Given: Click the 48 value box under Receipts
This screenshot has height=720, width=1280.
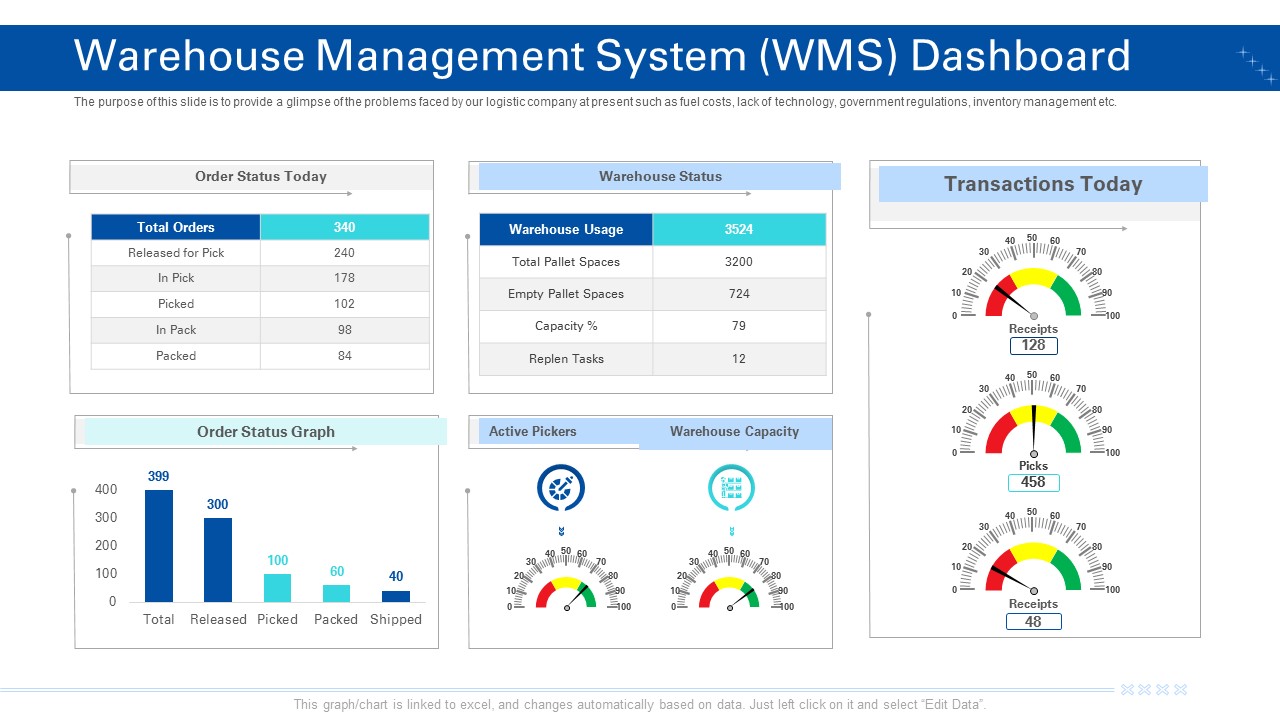Looking at the screenshot, I should [x=1033, y=621].
